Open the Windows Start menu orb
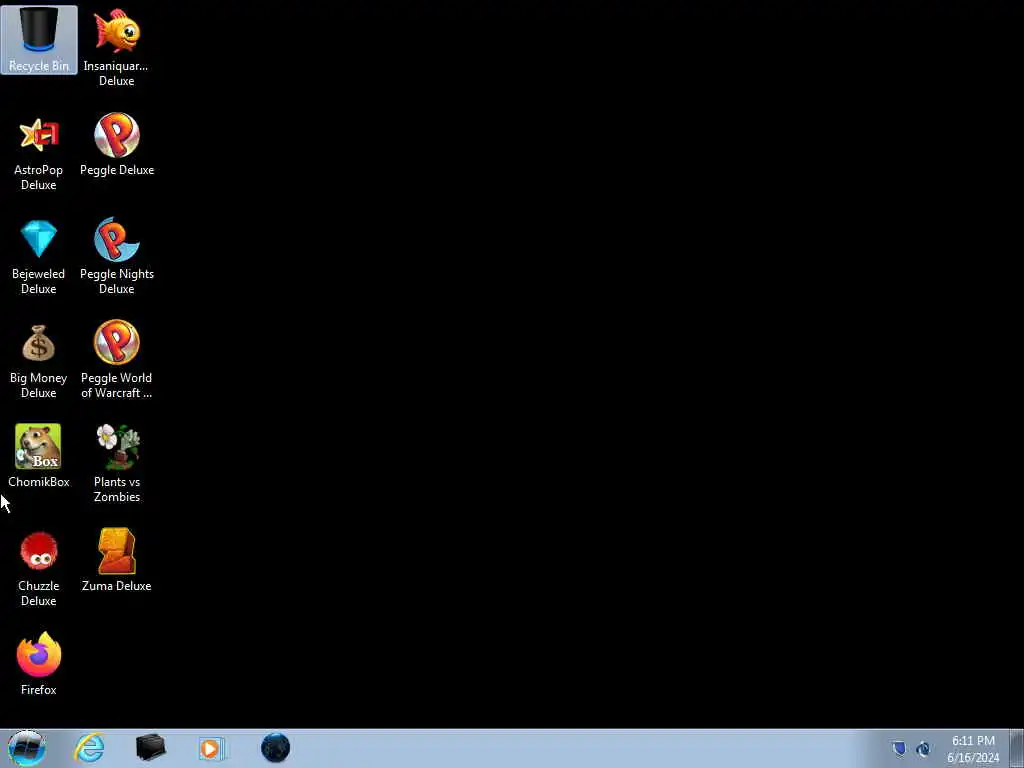Screen dimensions: 1024x768 (27, 748)
